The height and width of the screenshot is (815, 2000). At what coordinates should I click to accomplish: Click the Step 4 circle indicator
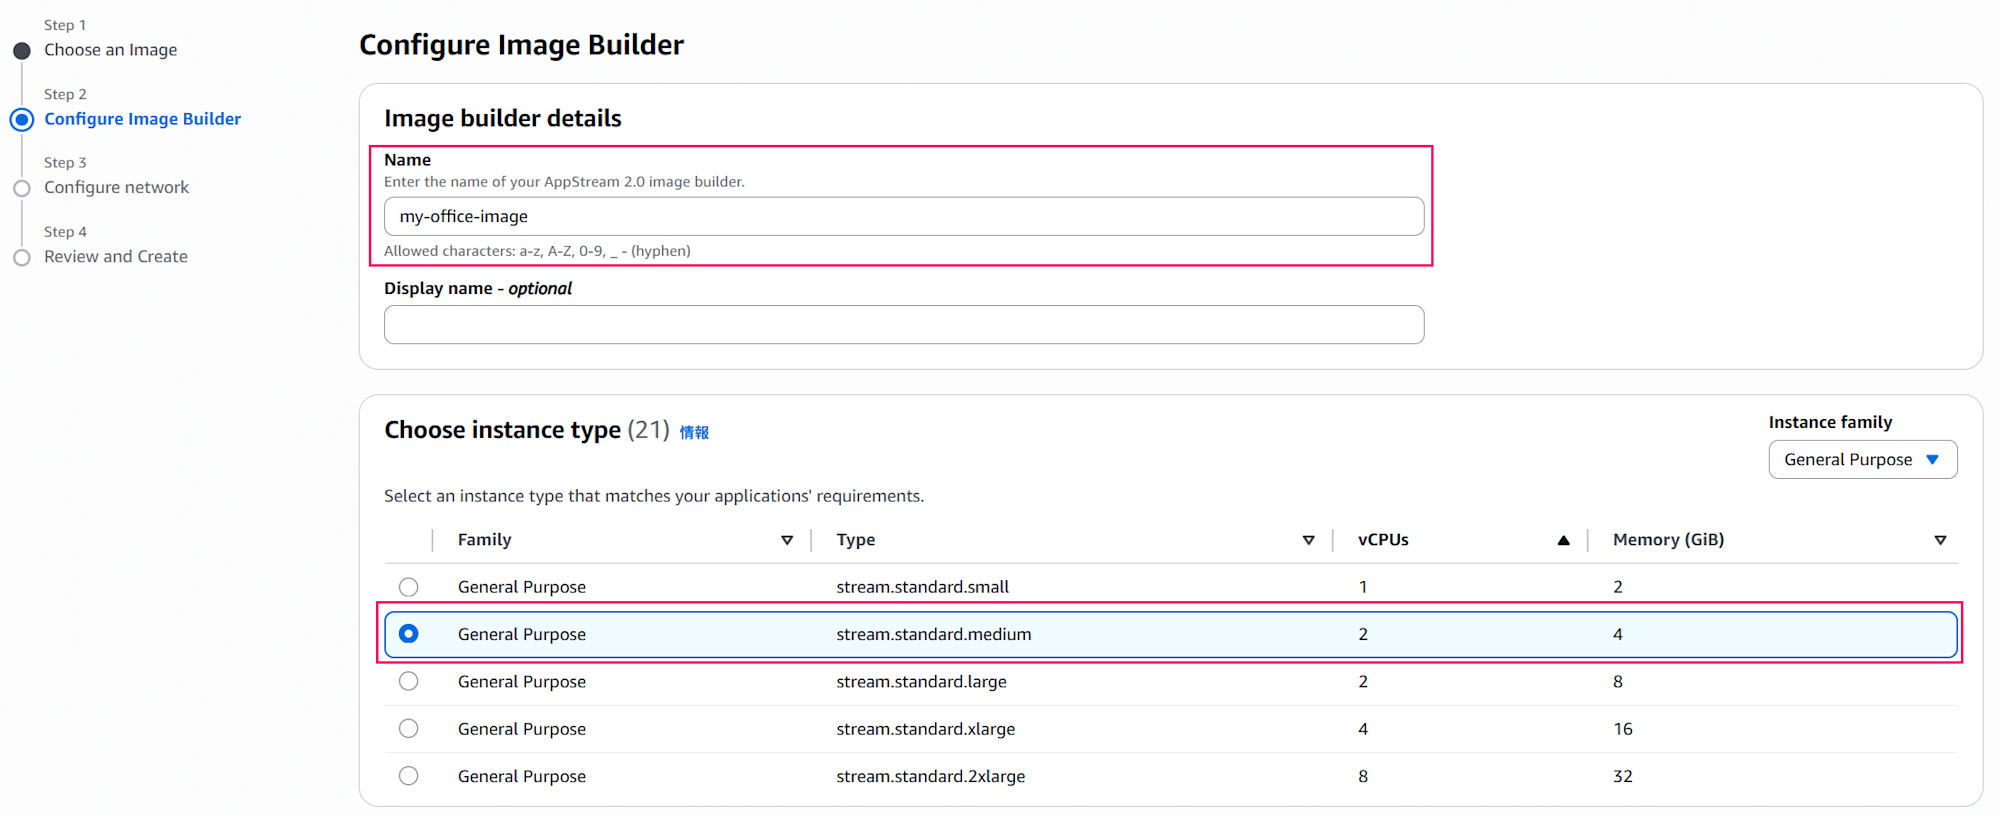pyautogui.click(x=22, y=257)
